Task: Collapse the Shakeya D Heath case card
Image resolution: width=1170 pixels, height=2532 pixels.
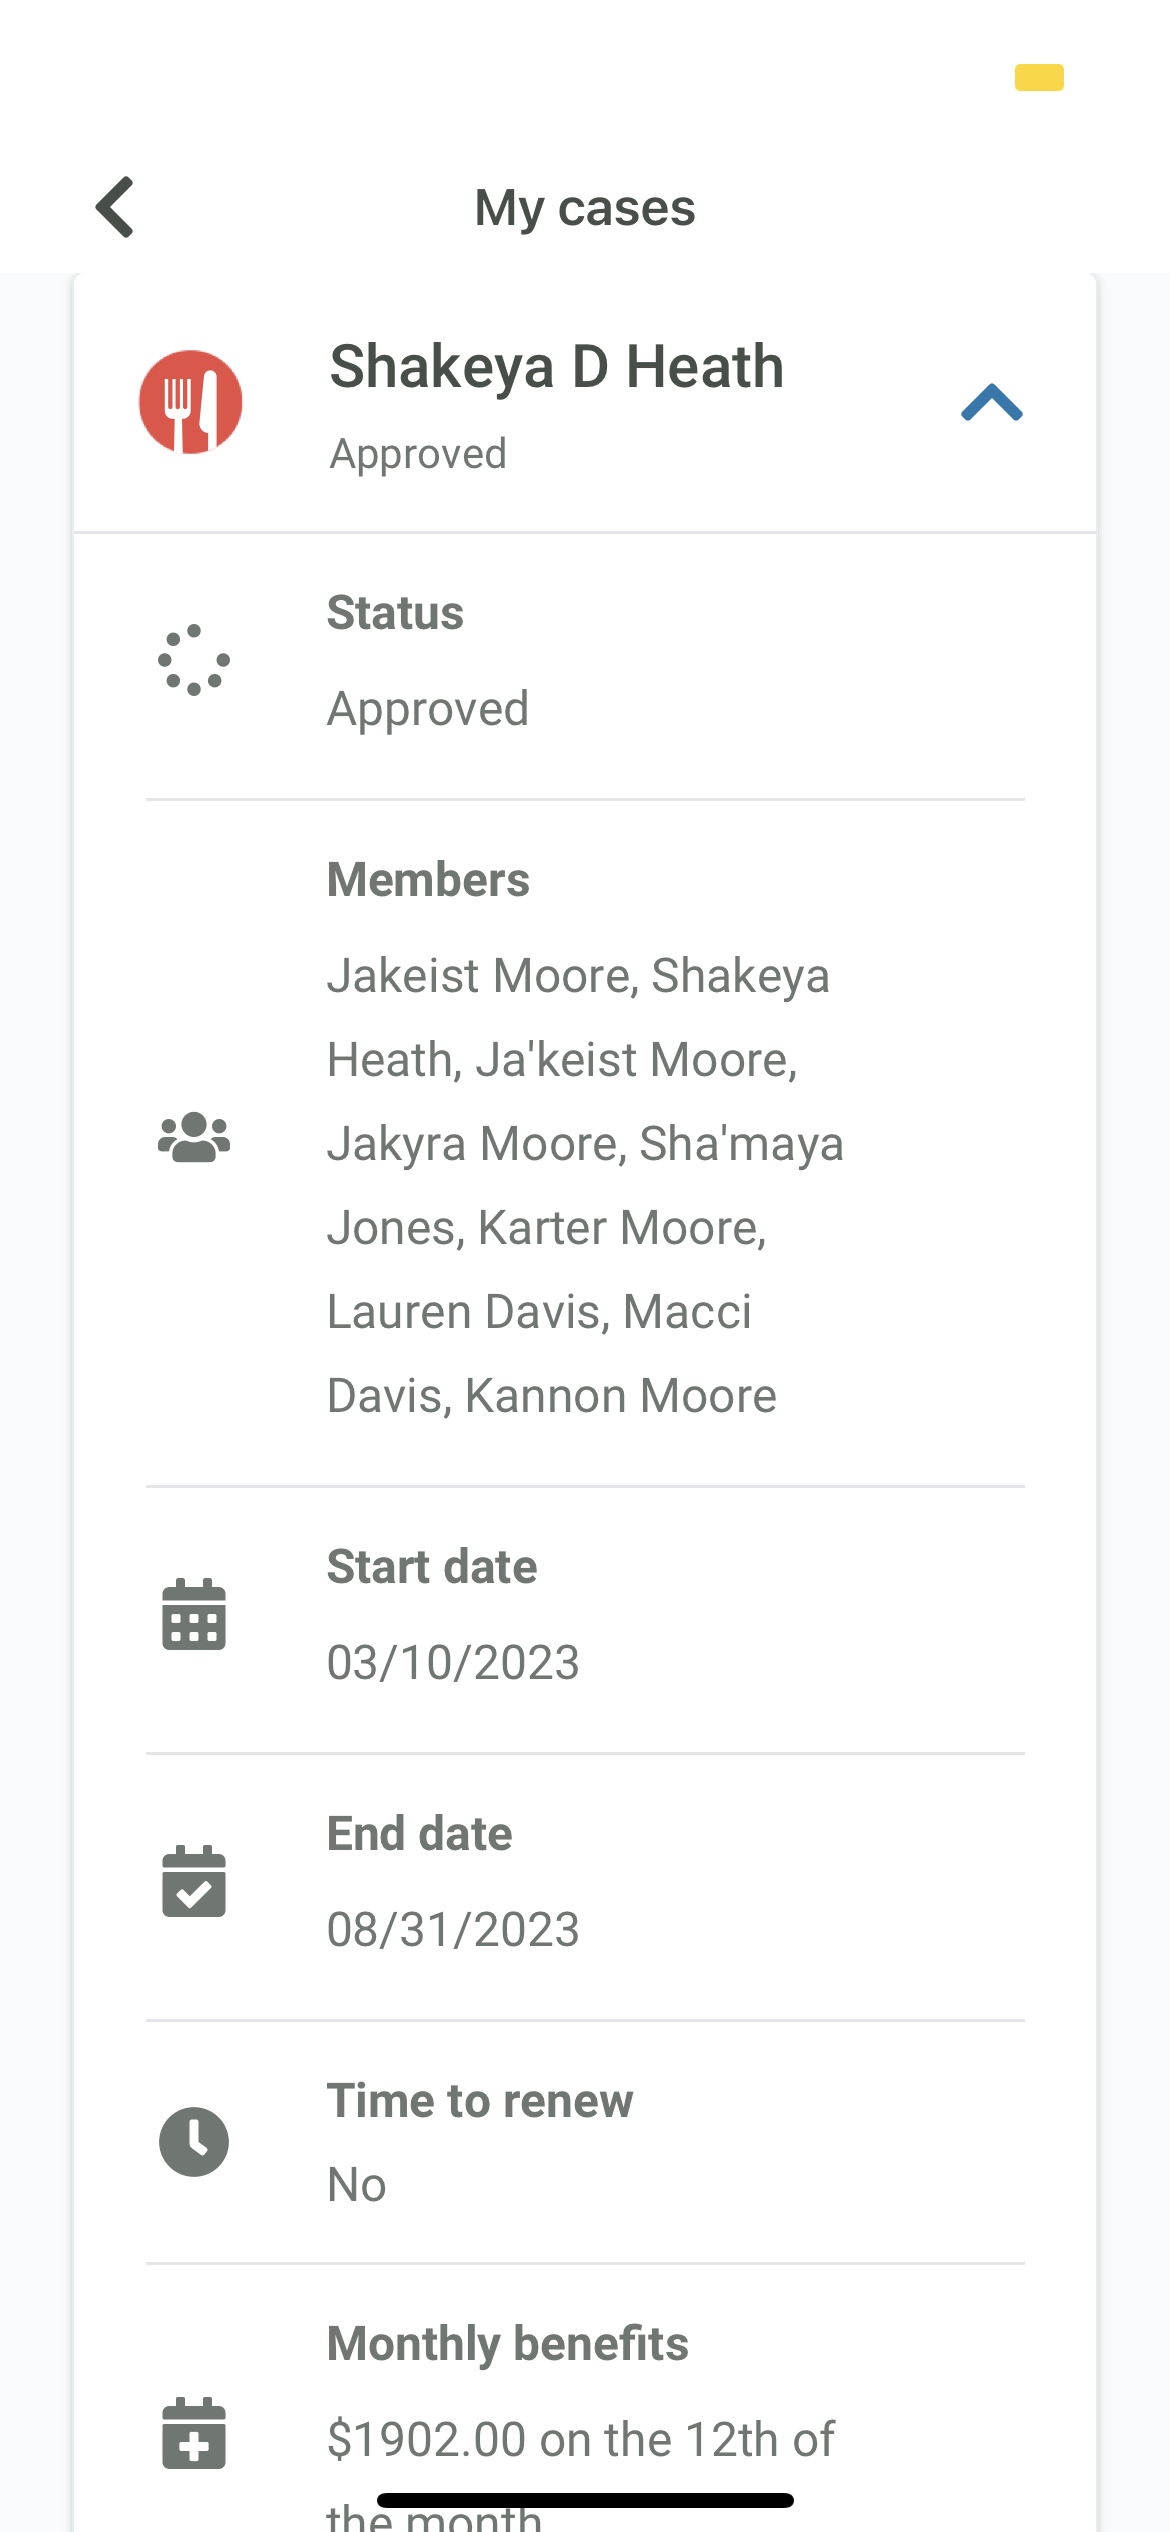Action: (991, 402)
